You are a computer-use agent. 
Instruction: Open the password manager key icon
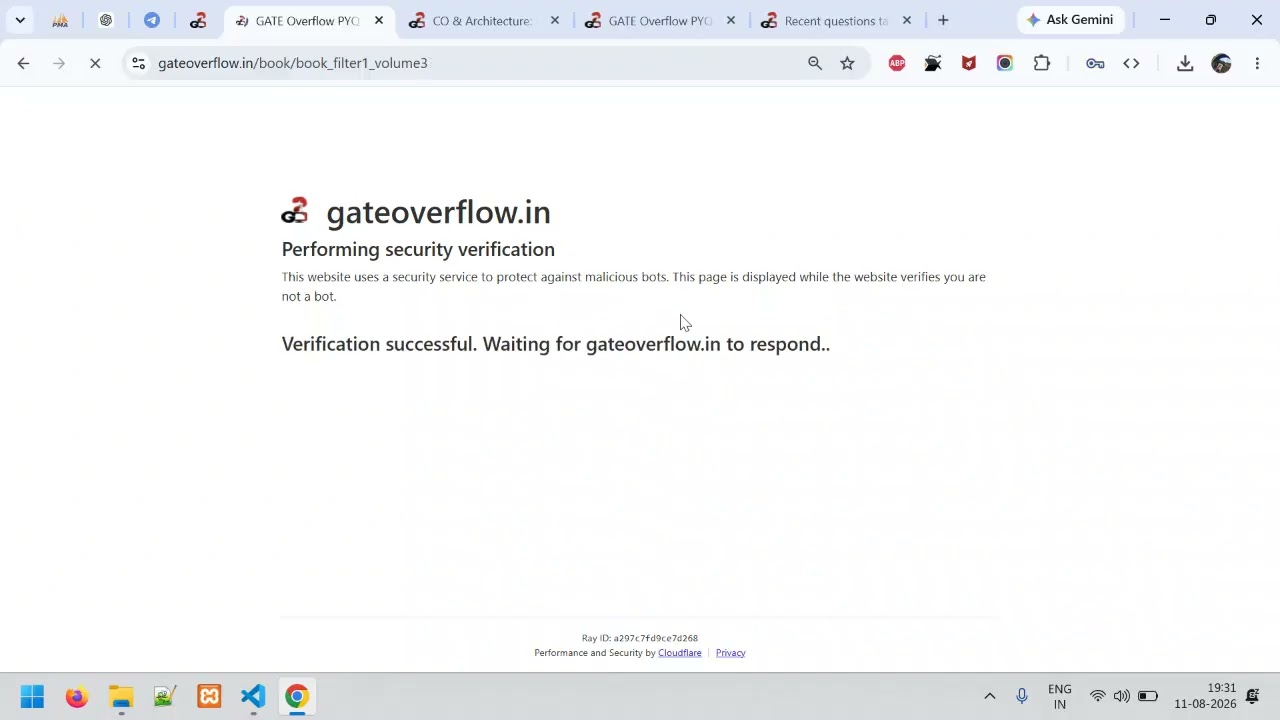click(x=1095, y=63)
